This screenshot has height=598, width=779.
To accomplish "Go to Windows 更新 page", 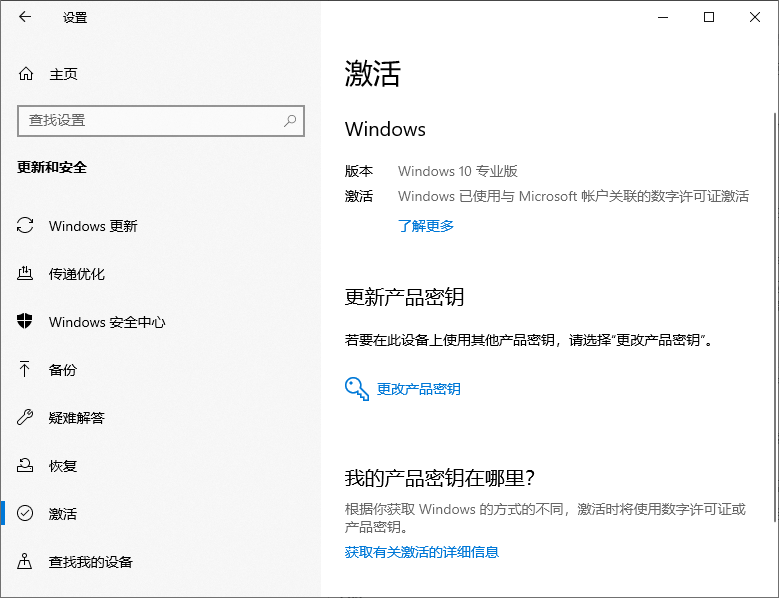I will (93, 226).
